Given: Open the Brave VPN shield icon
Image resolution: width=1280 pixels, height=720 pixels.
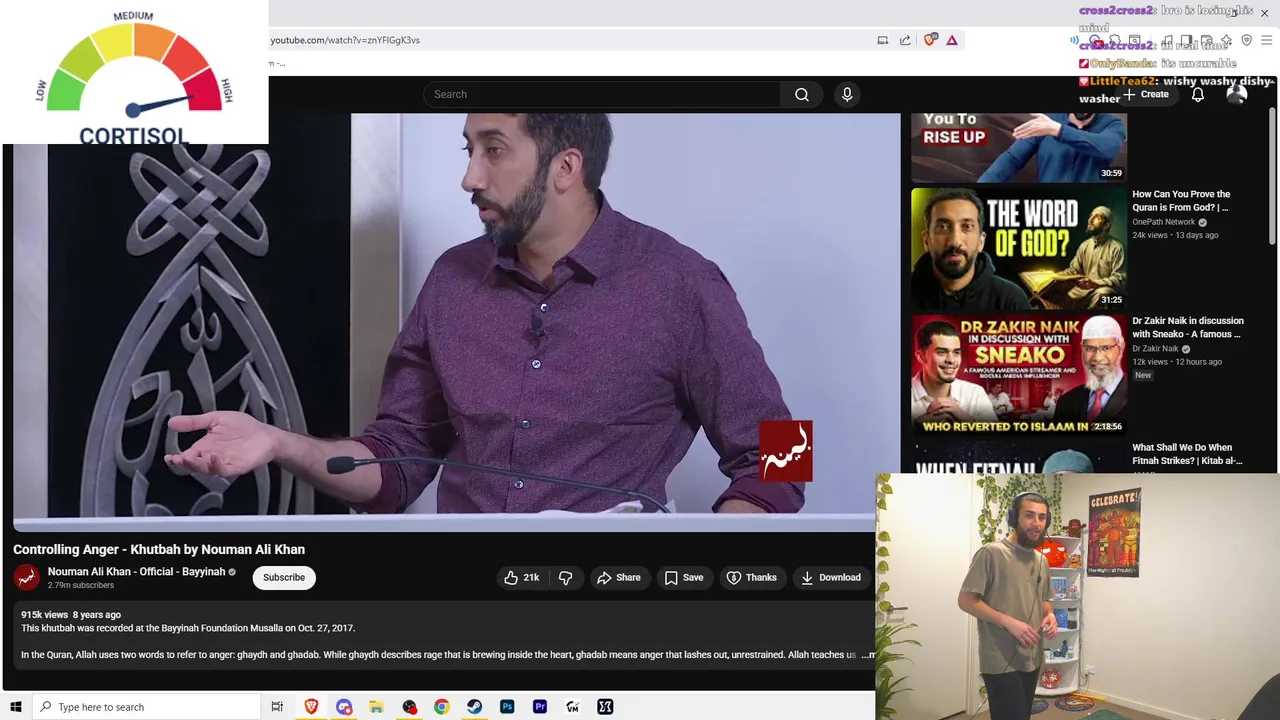Looking at the screenshot, I should point(1246,40).
